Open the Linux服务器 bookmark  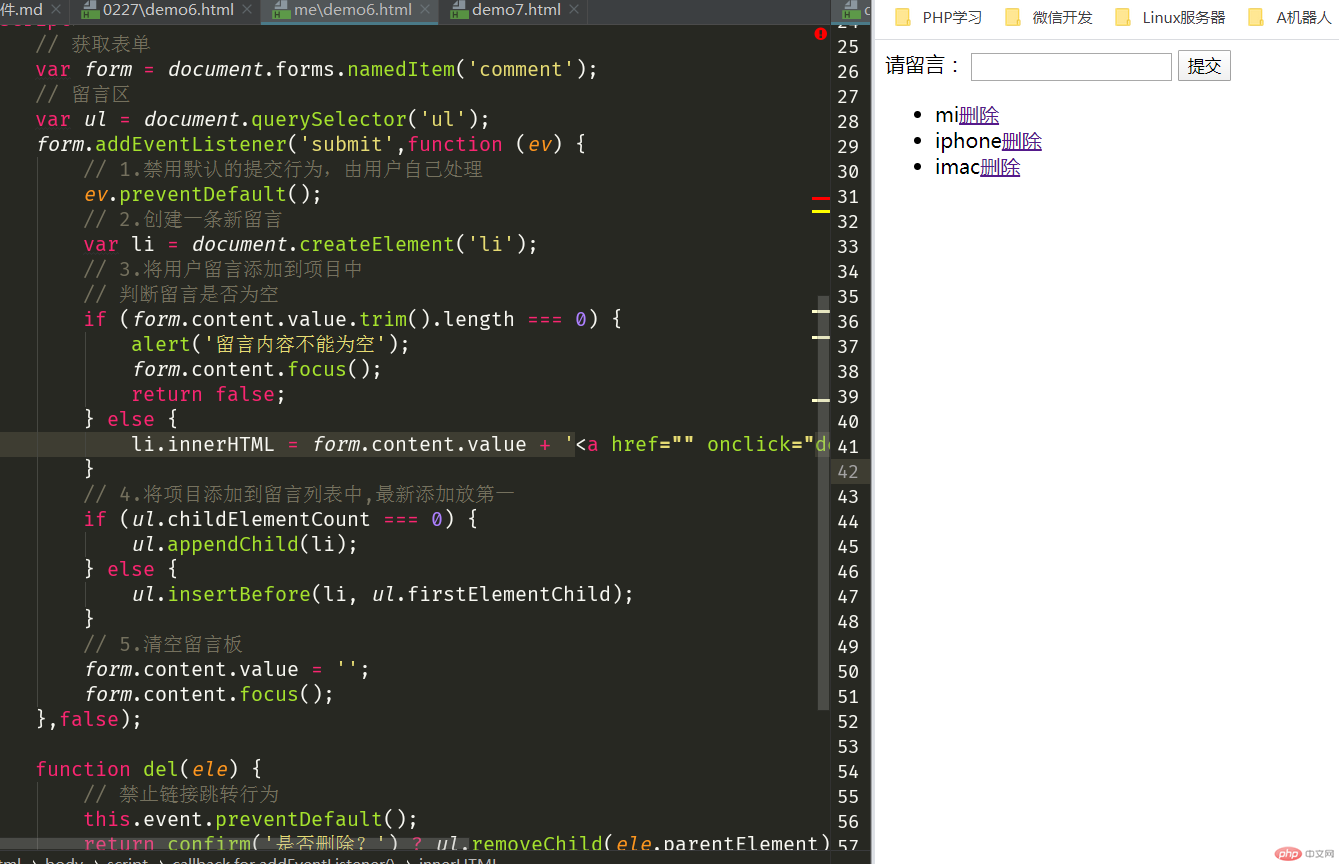1170,18
